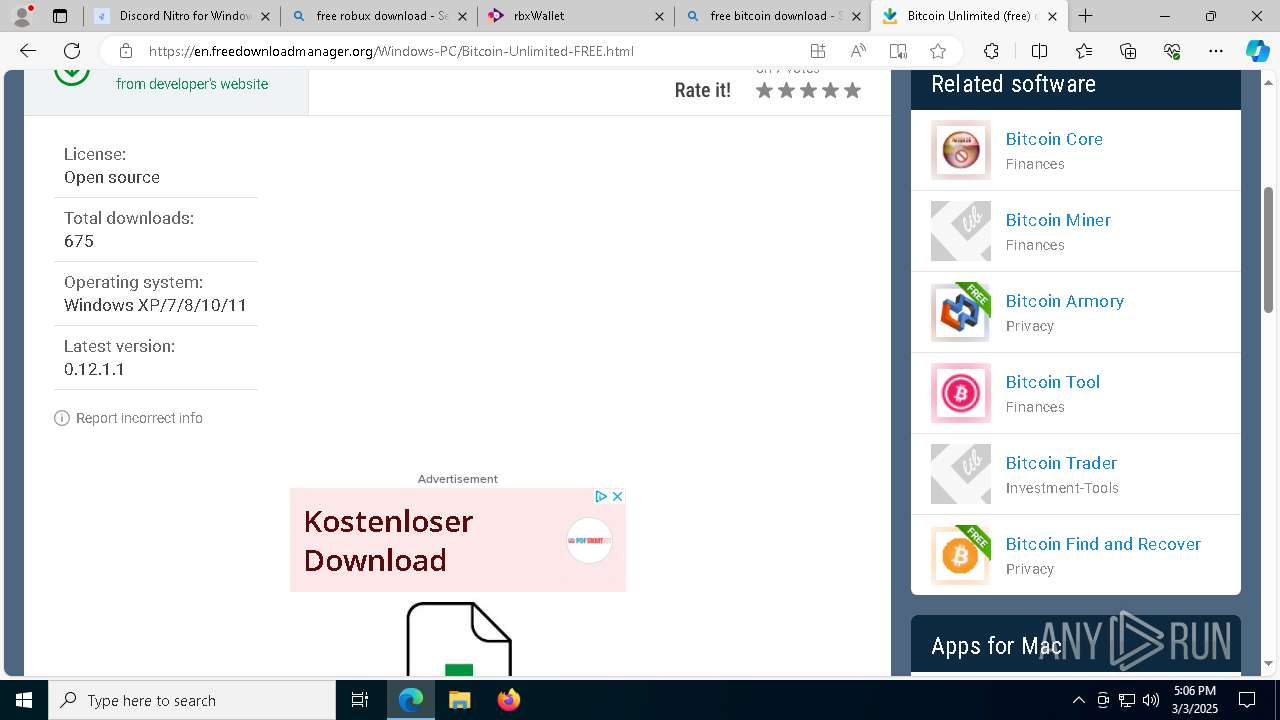Open the Collections icon

(x=1128, y=51)
